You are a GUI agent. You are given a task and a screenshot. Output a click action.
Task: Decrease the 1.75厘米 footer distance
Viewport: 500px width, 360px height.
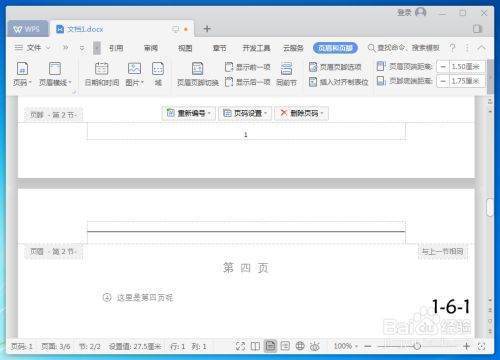[x=443, y=81]
